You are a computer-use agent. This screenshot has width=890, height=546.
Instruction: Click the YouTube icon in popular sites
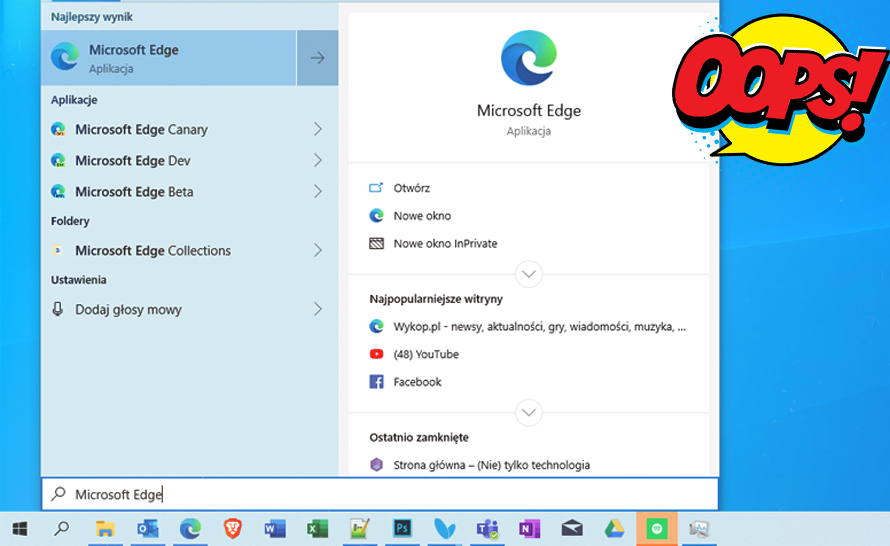(x=376, y=354)
